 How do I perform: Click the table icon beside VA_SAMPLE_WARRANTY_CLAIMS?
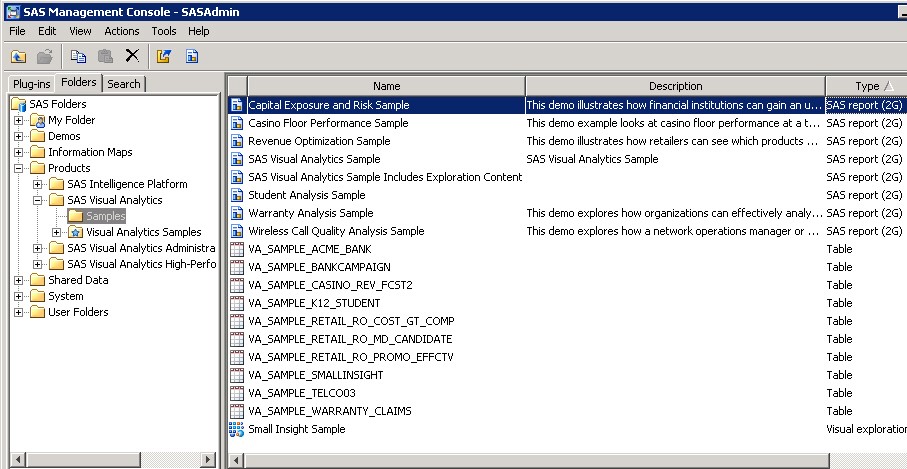point(237,411)
